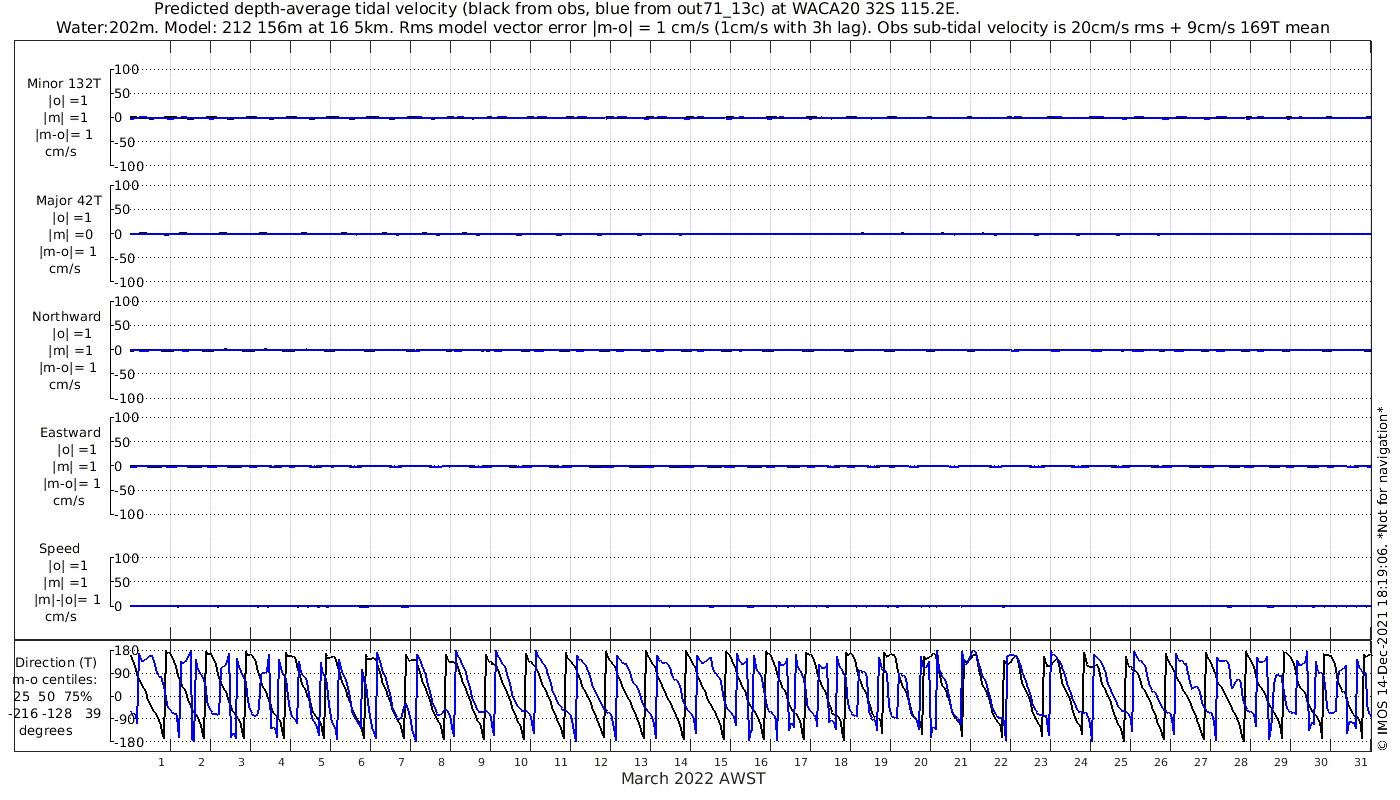Select day 13 on the date axis
This screenshot has width=1400, height=800.
641,762
